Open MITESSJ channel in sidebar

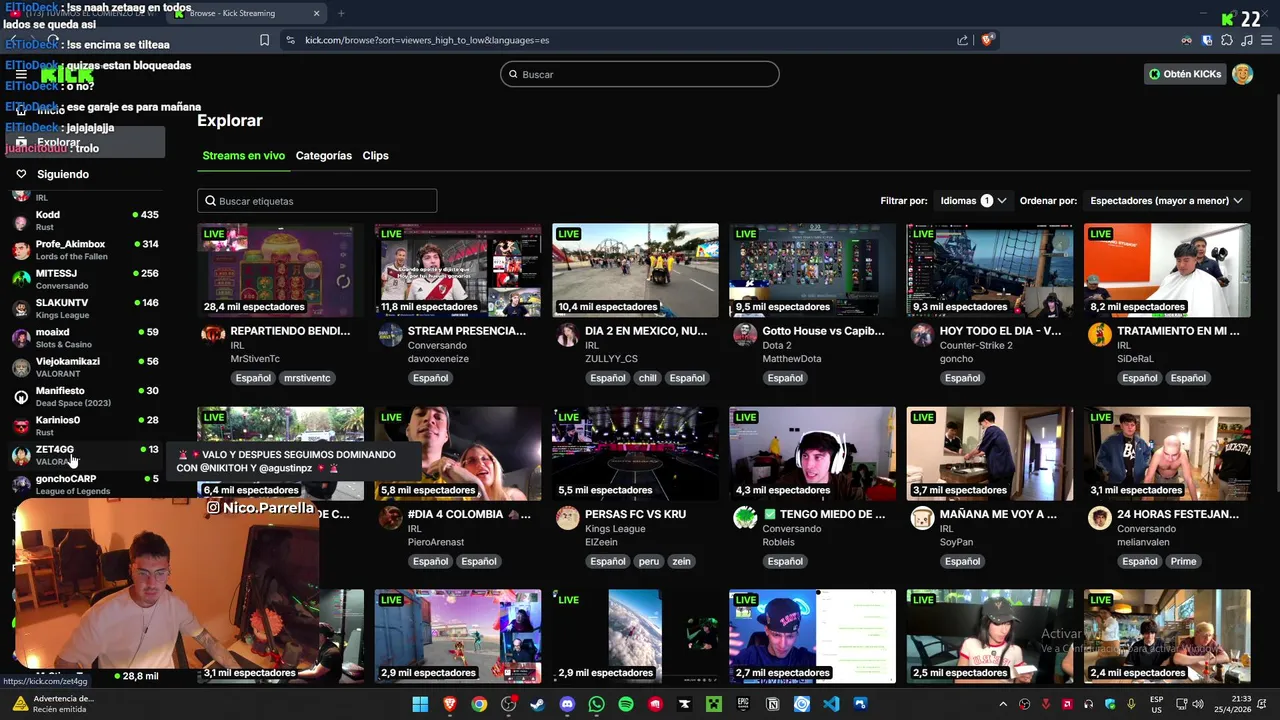tap(85, 279)
